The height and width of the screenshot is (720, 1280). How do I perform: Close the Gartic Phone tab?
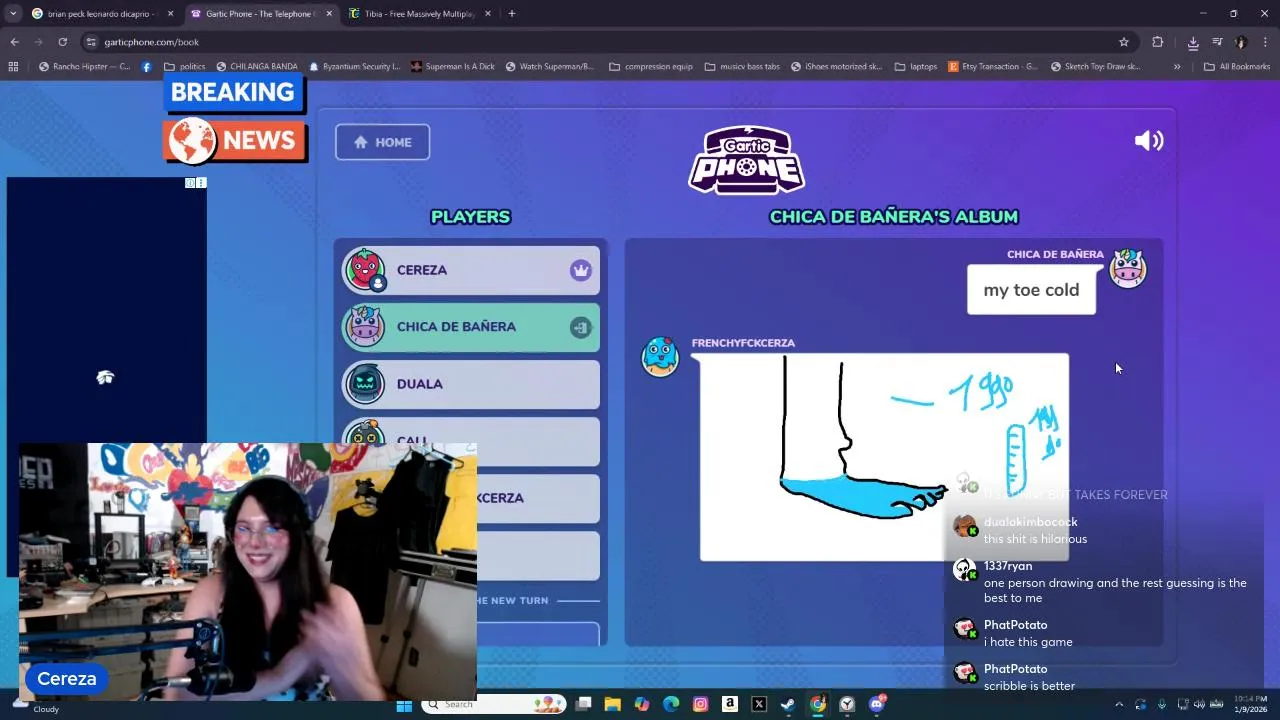click(x=329, y=14)
